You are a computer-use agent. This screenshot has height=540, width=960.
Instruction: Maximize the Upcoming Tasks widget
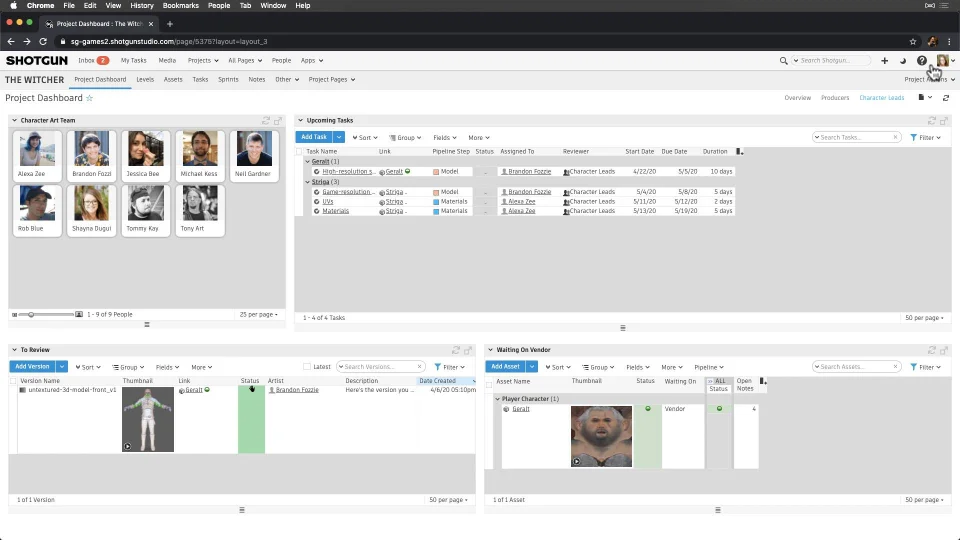click(944, 121)
